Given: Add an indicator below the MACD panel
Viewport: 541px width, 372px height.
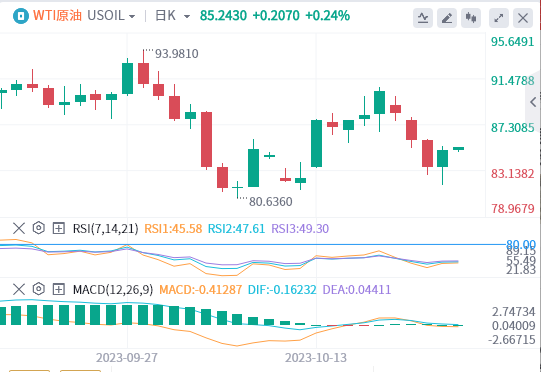Looking at the screenshot, I should click(59, 289).
